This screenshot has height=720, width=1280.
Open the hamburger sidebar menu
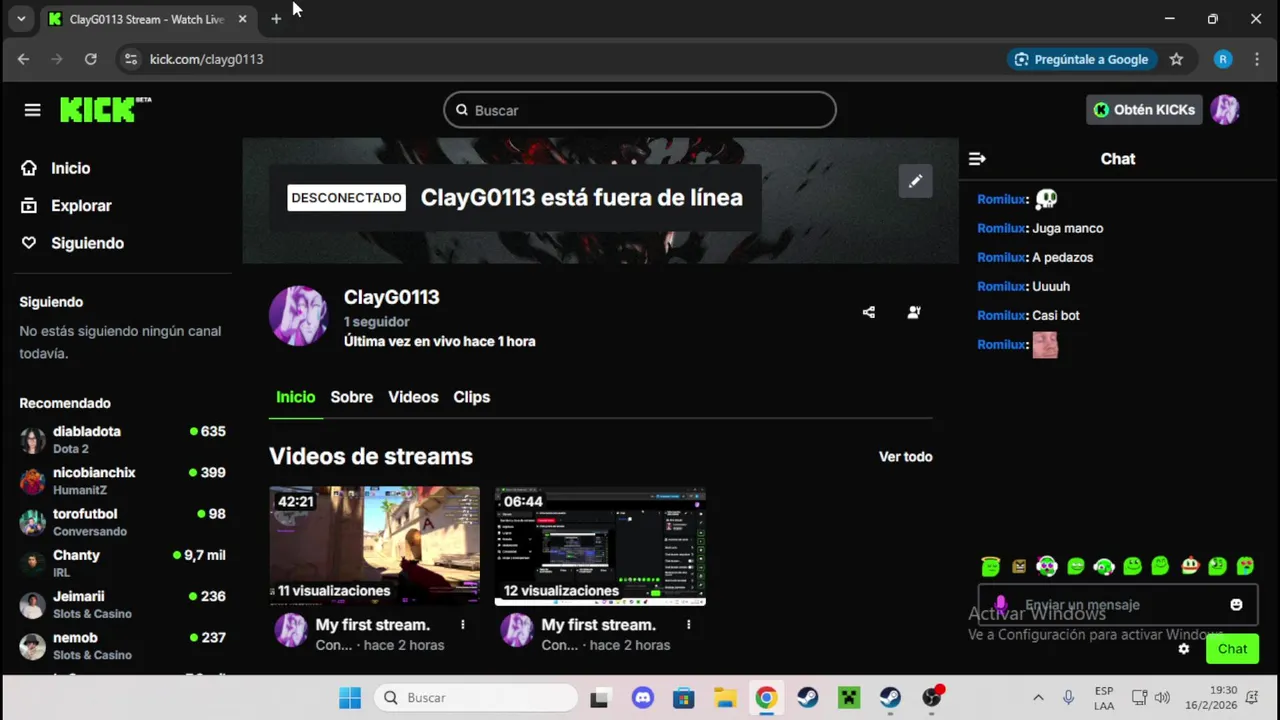point(33,110)
